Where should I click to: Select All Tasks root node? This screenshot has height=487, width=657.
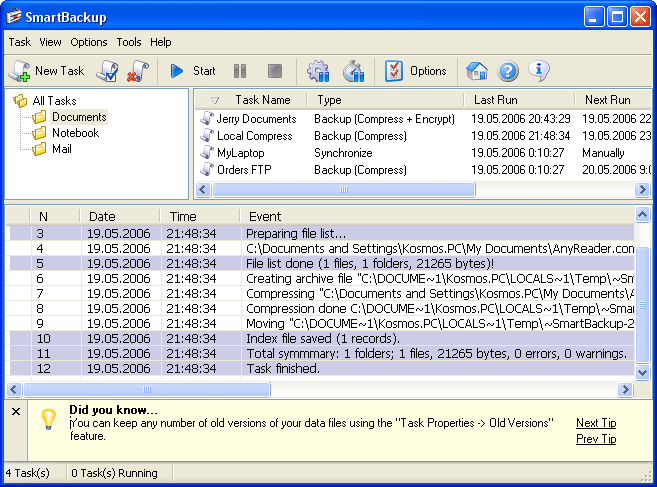coord(54,101)
